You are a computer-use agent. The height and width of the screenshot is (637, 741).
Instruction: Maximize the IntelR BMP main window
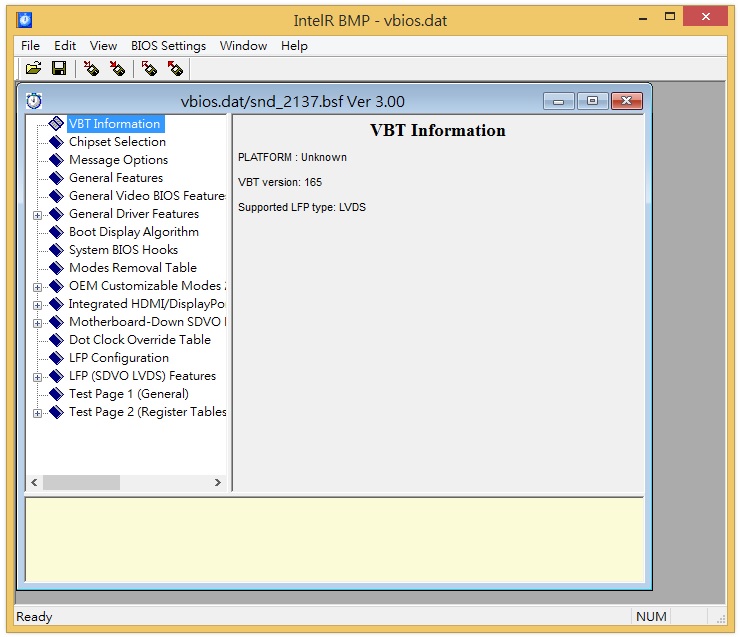(x=670, y=17)
